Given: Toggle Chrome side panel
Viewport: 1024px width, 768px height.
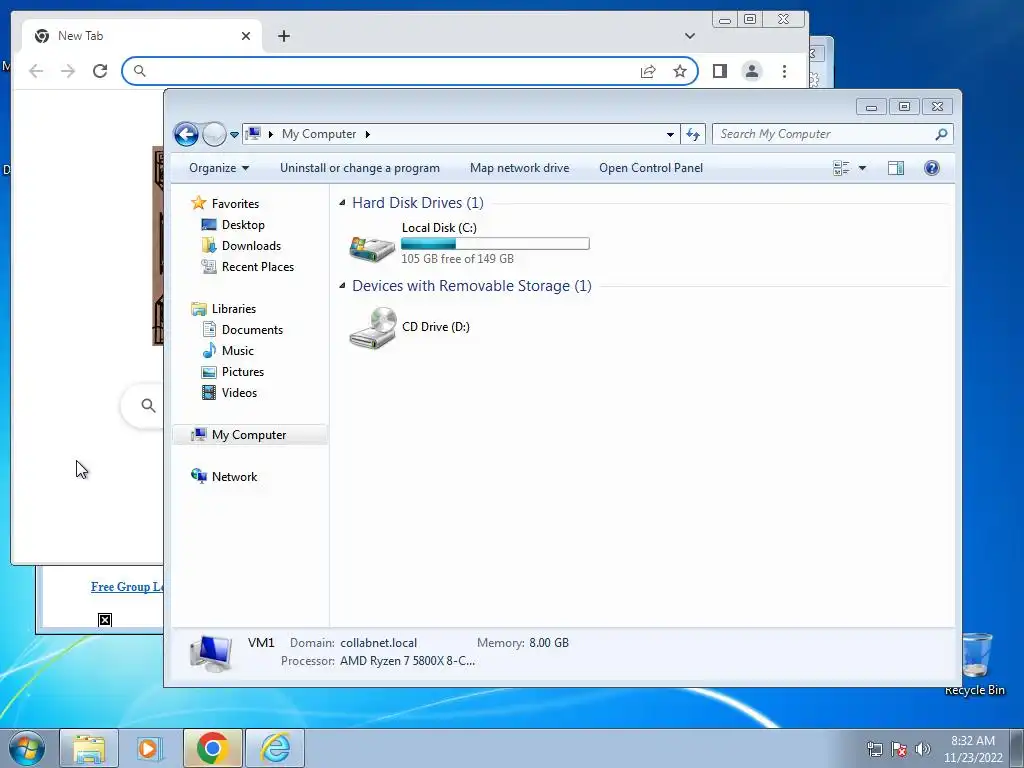Looking at the screenshot, I should pyautogui.click(x=720, y=71).
